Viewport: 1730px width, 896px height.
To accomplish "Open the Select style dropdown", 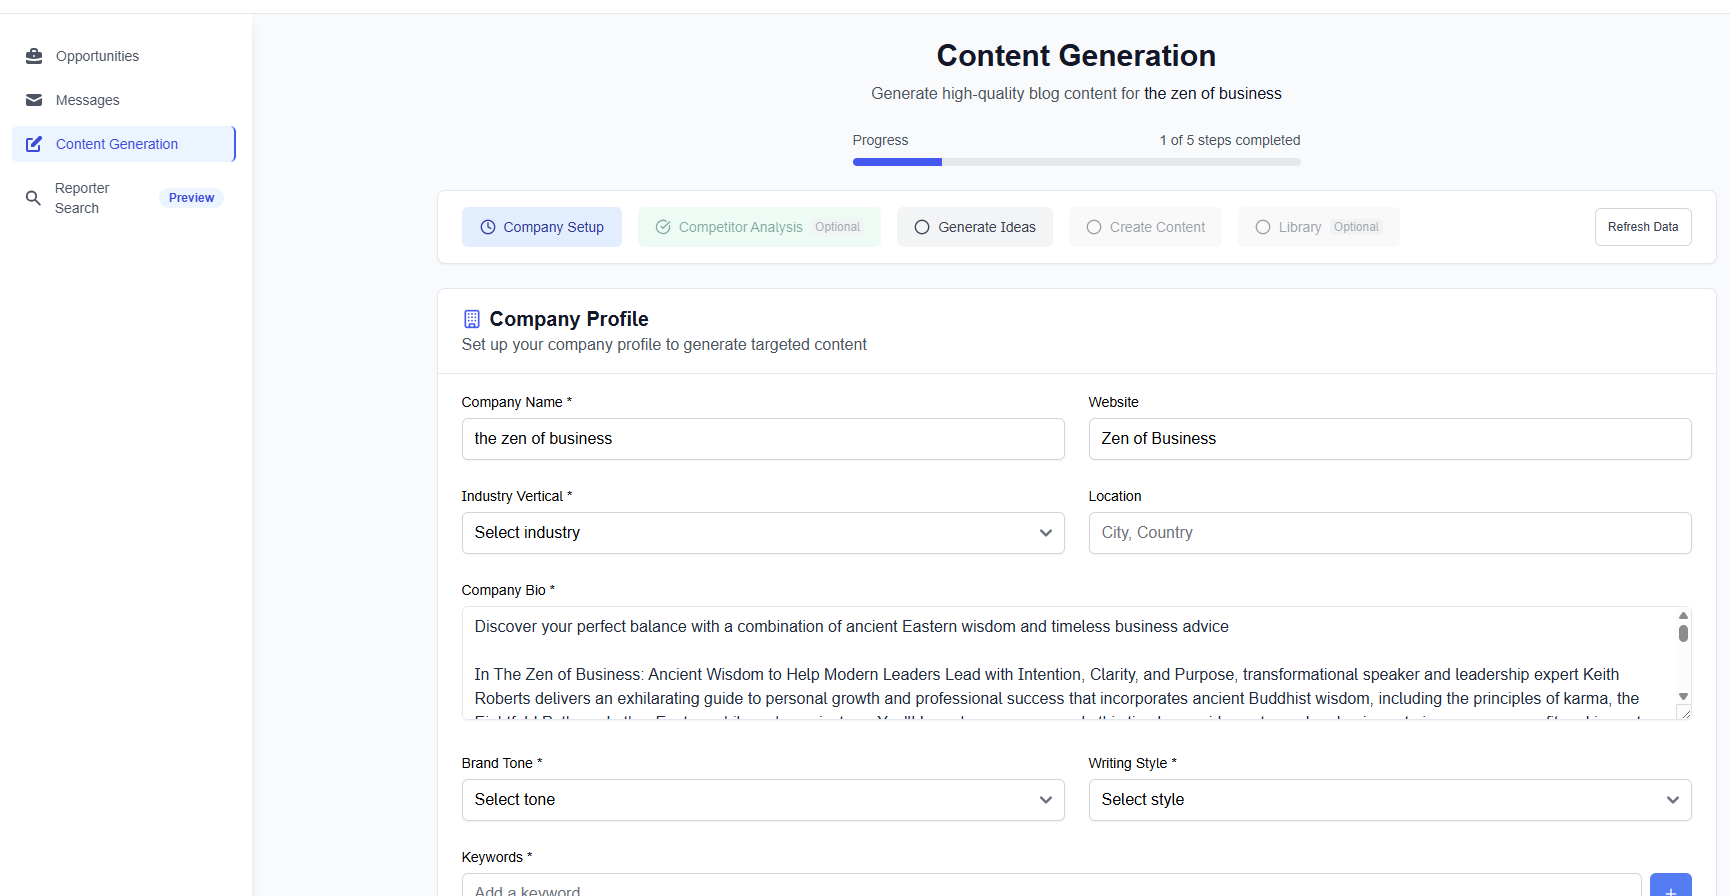I will coord(1389,800).
